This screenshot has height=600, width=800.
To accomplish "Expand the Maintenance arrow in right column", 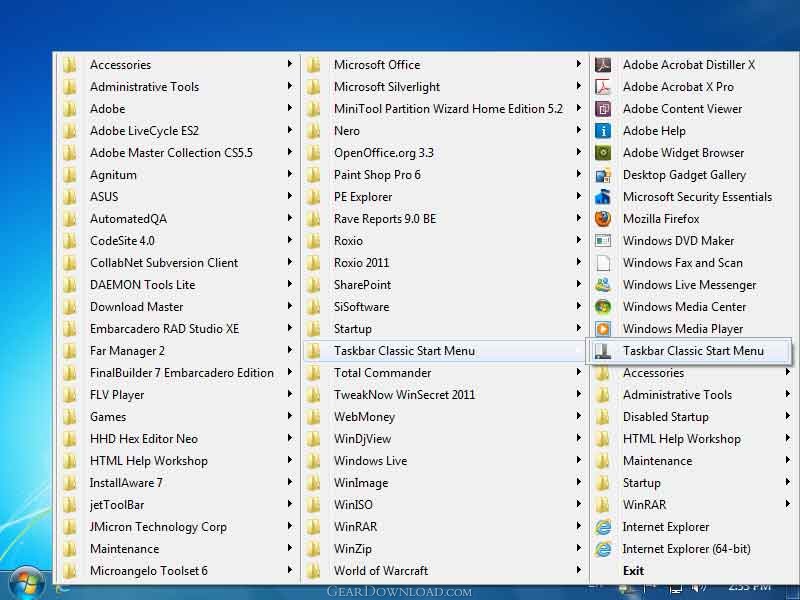I will (x=787, y=460).
